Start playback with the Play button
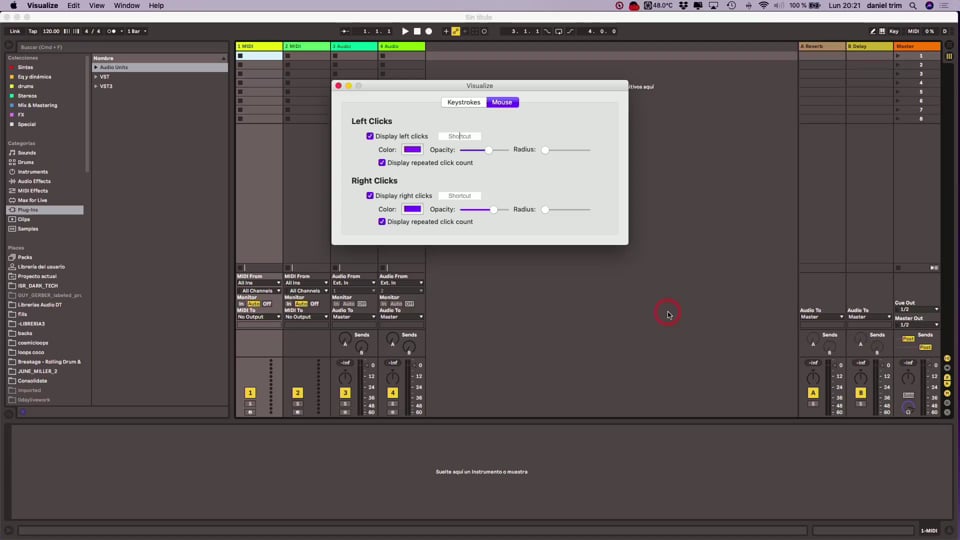The image size is (960, 540). click(405, 31)
